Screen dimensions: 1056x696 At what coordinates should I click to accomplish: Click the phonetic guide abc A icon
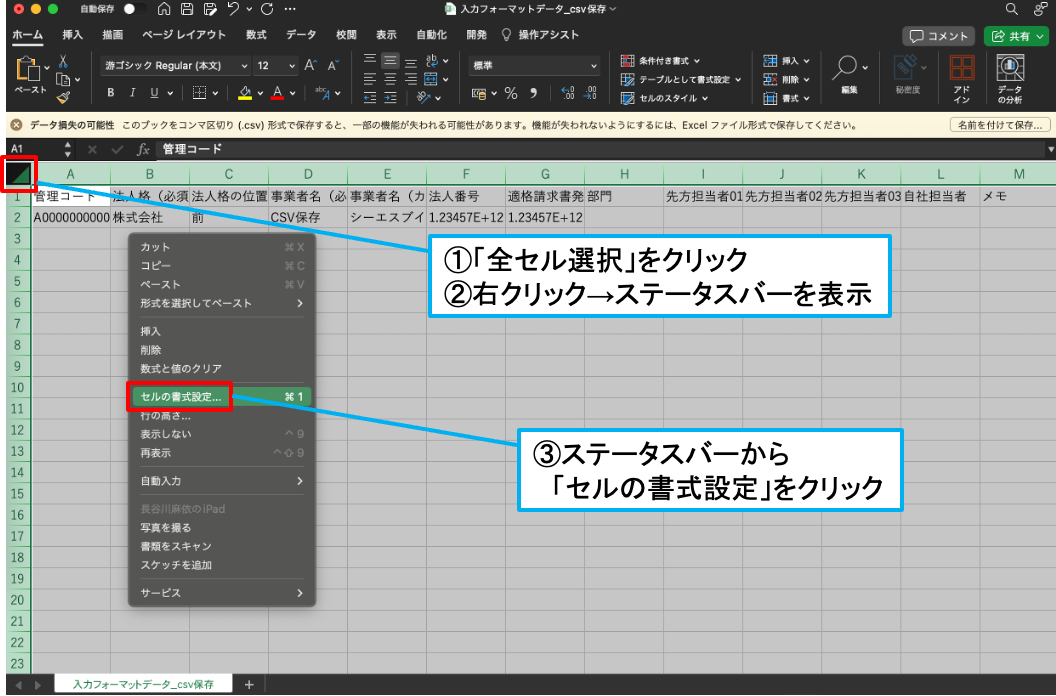(323, 93)
